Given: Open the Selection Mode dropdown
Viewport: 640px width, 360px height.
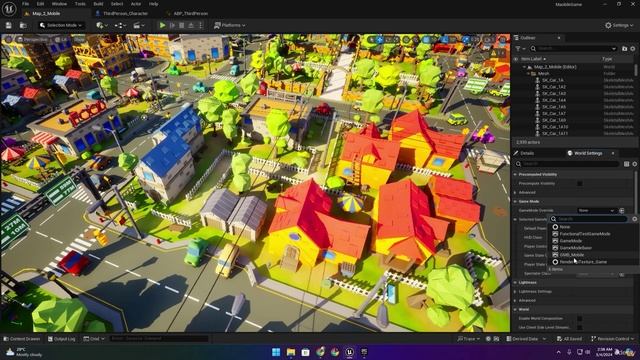Looking at the screenshot, I should point(61,25).
